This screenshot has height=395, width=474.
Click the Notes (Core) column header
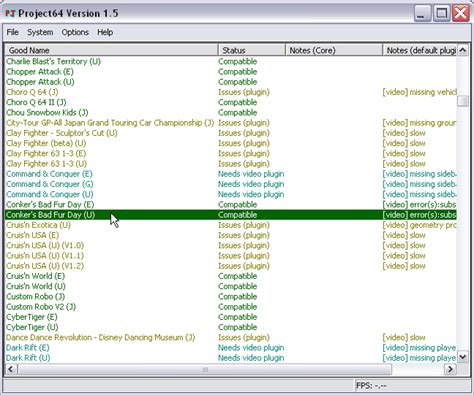tap(334, 50)
